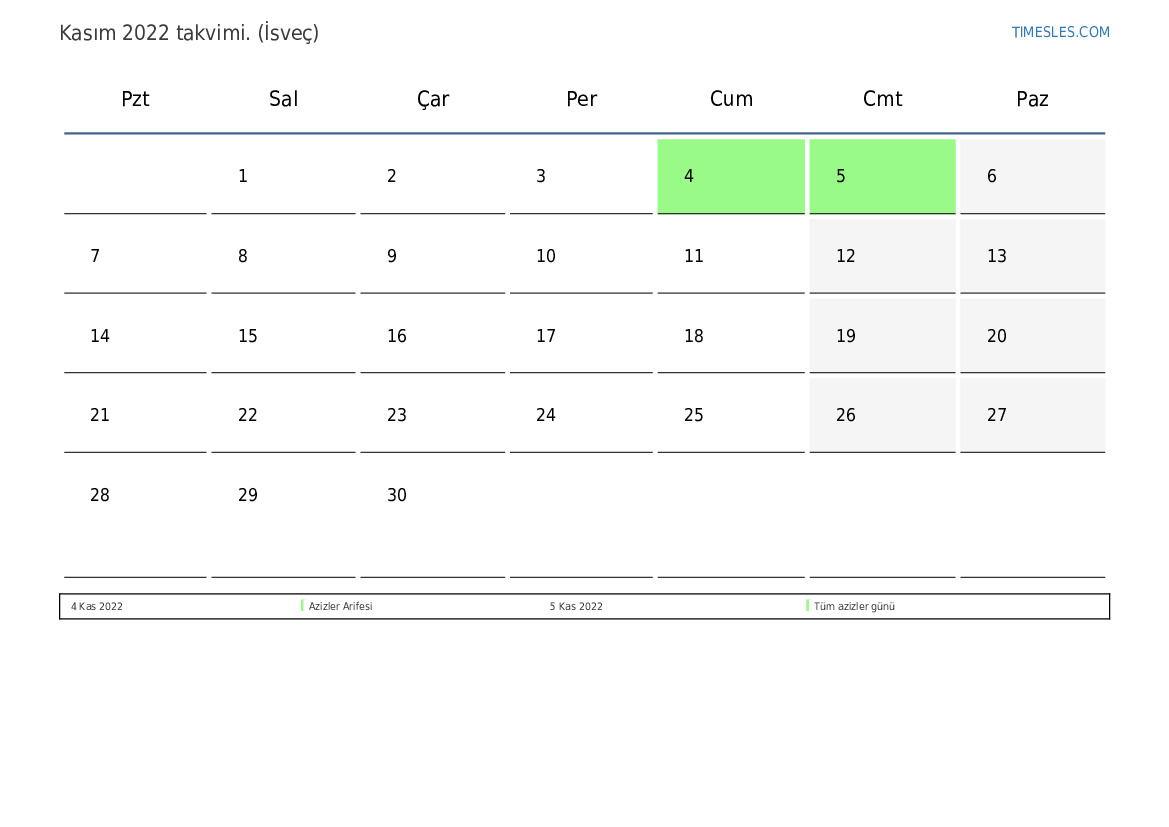This screenshot has width=1169, height=827.
Task: Click the calendar title Kasım 2022 takvimi
Action: point(189,33)
